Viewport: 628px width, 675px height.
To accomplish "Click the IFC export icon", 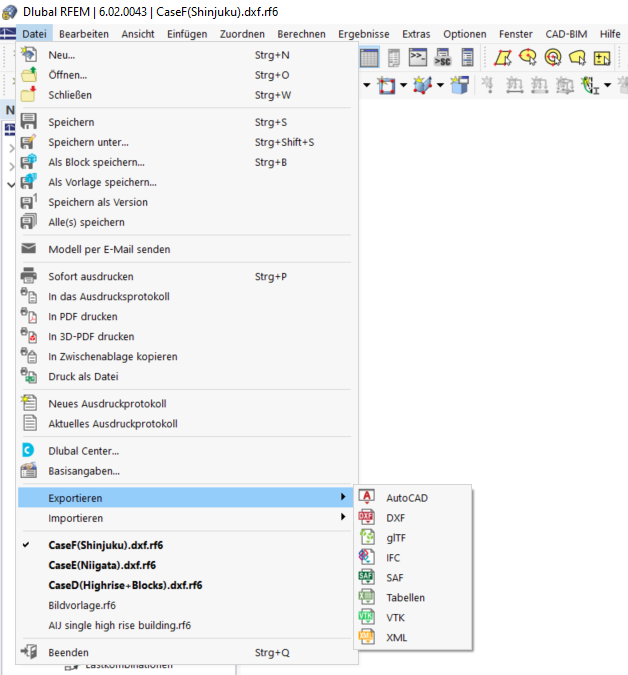I will click(x=367, y=557).
